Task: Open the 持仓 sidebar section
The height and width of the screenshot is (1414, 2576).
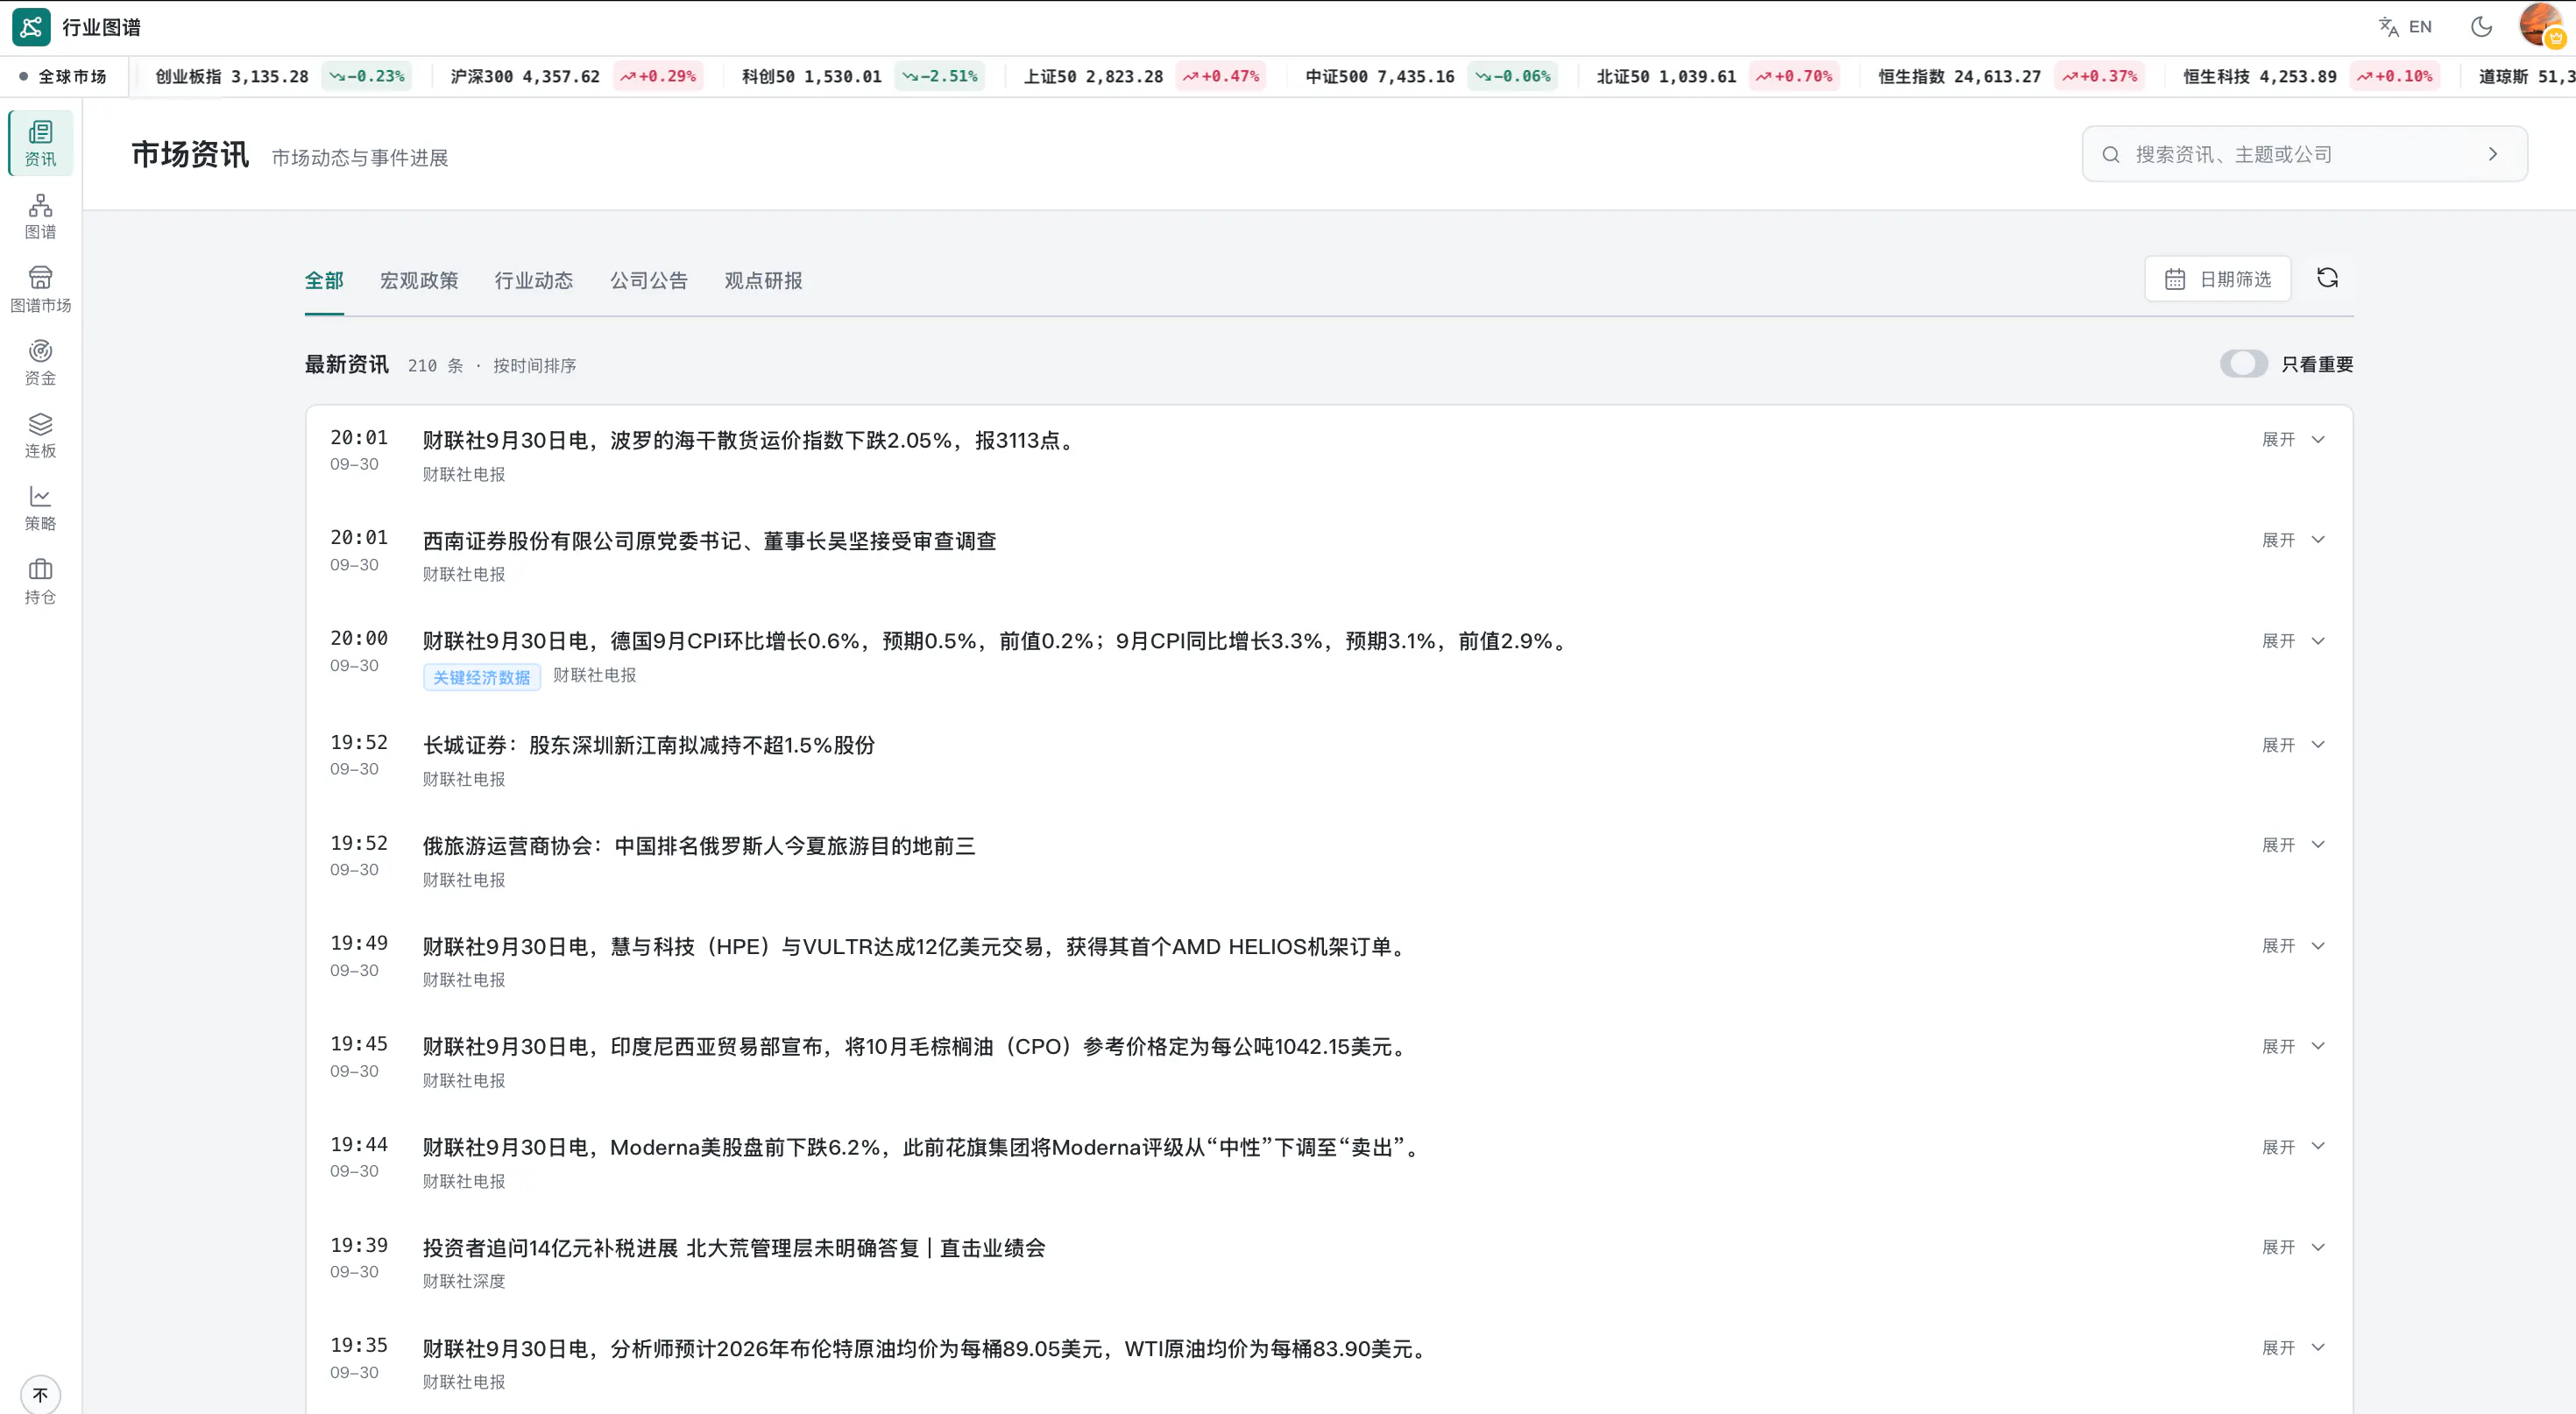Action: click(x=40, y=581)
